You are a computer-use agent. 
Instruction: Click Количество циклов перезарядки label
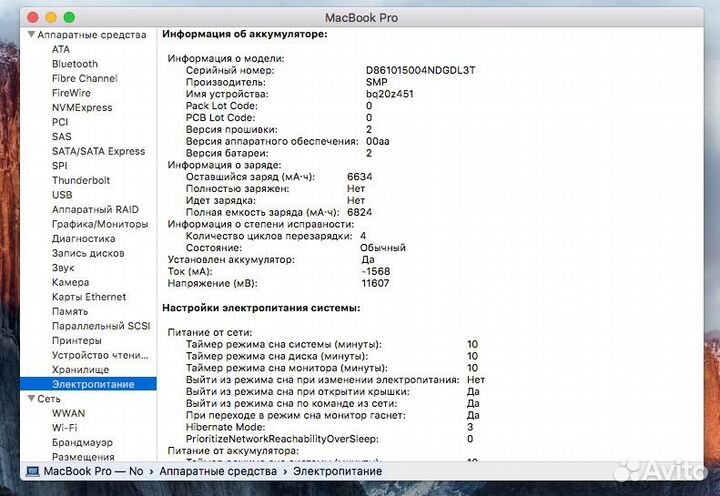269,236
